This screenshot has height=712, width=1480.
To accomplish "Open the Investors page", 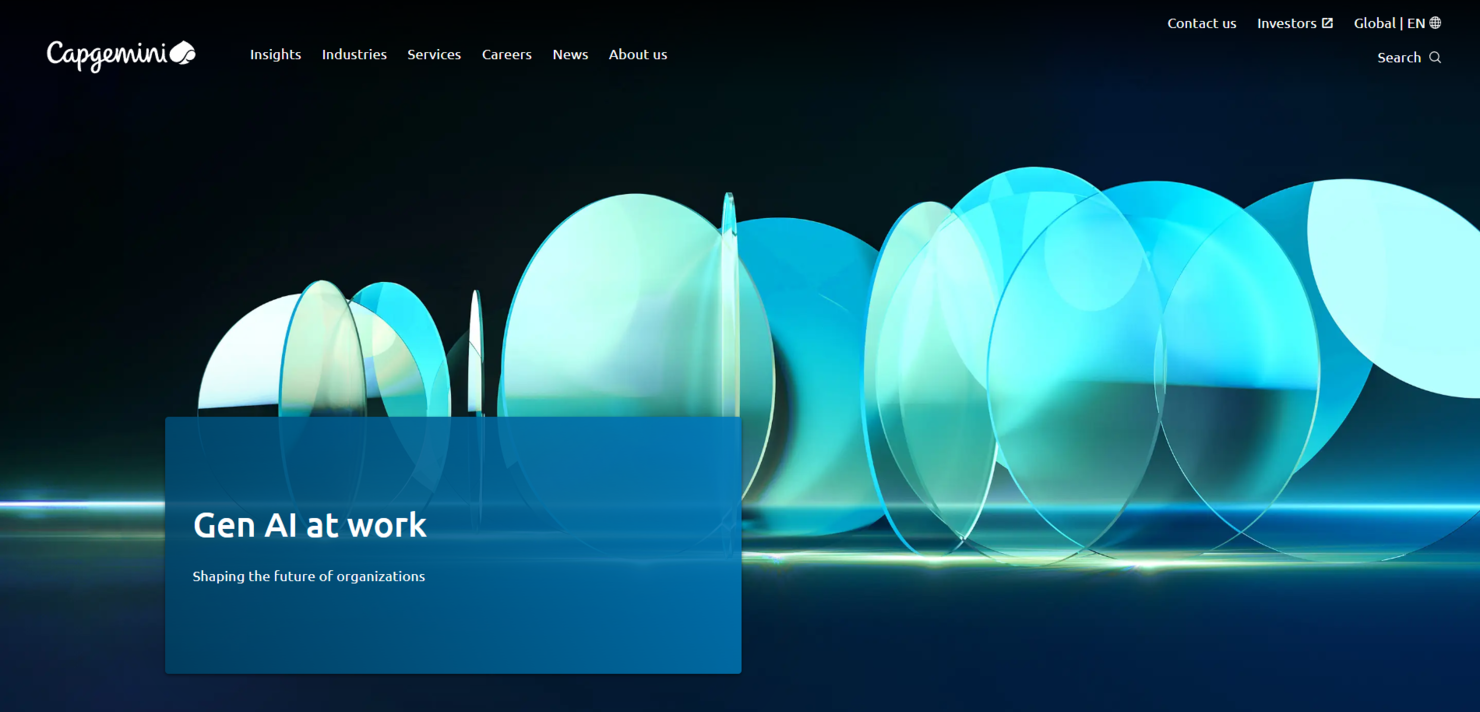I will click(1288, 23).
